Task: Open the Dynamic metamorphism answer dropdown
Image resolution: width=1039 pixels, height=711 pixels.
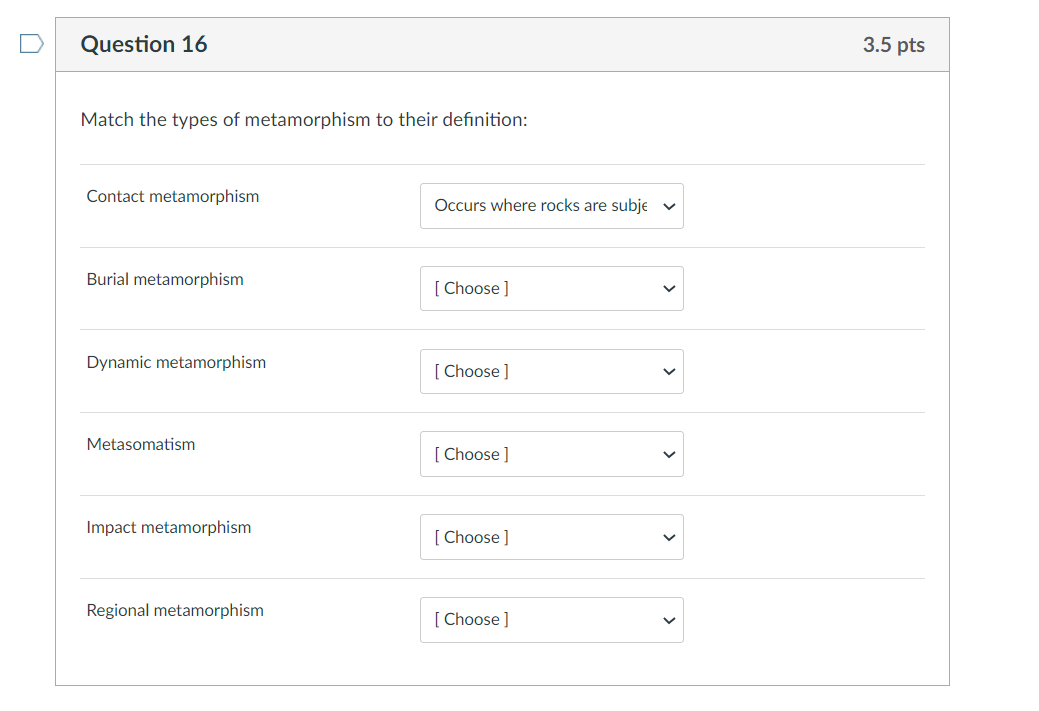Action: coord(551,371)
